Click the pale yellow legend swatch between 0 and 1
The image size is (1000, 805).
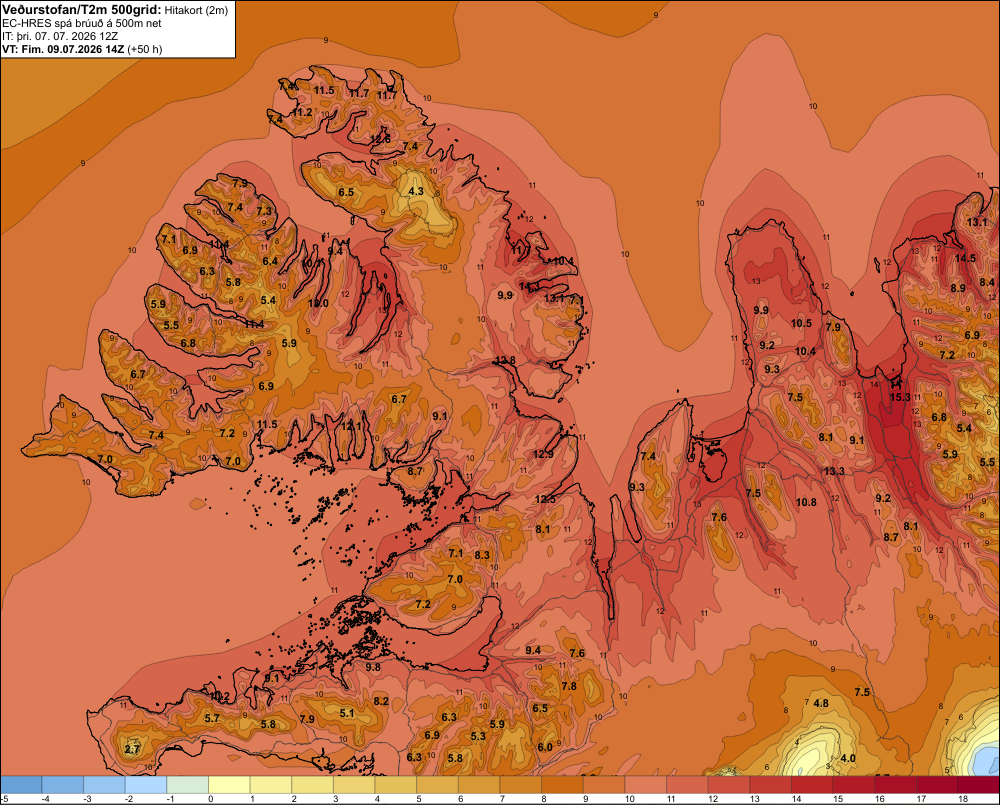point(230,785)
